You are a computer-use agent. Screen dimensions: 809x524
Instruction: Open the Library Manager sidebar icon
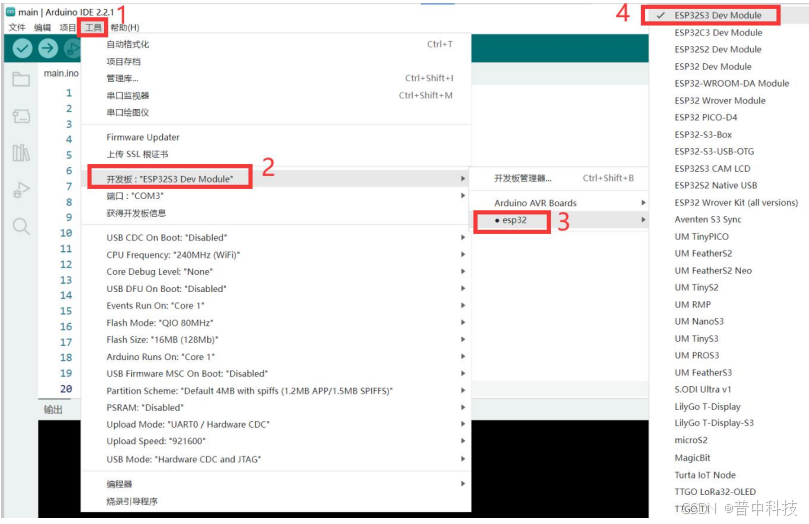21,153
